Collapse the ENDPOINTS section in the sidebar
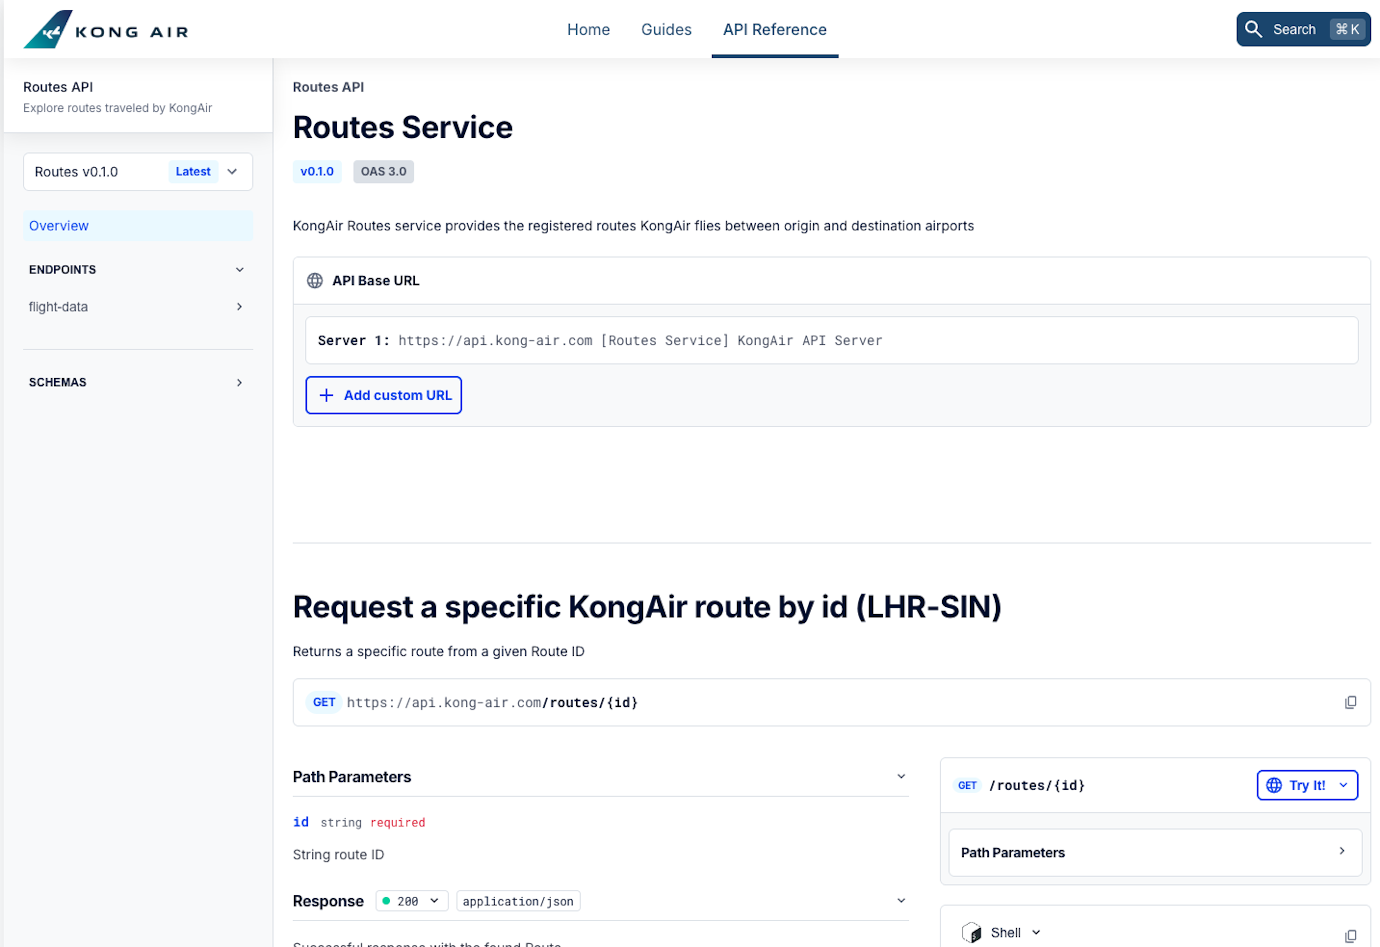The image size is (1380, 947). point(239,269)
